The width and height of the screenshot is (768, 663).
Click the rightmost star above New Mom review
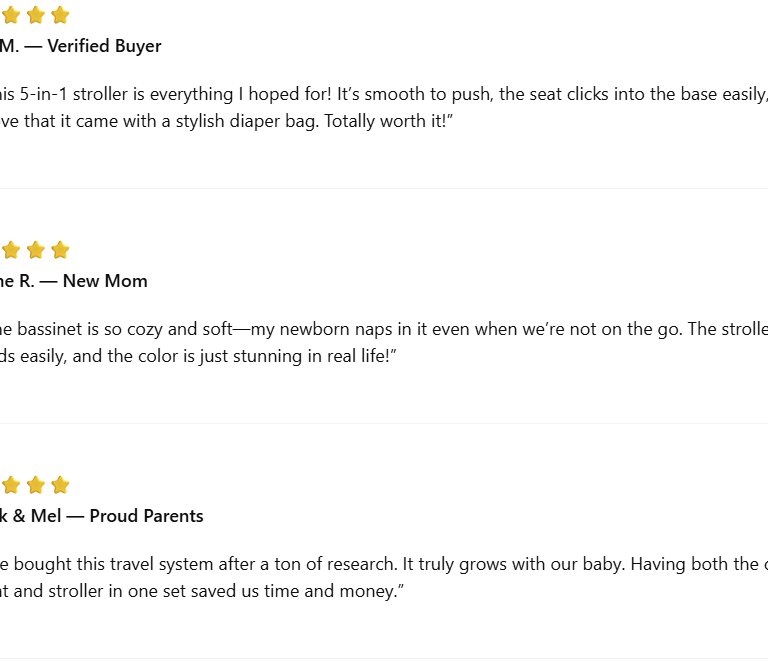point(60,250)
